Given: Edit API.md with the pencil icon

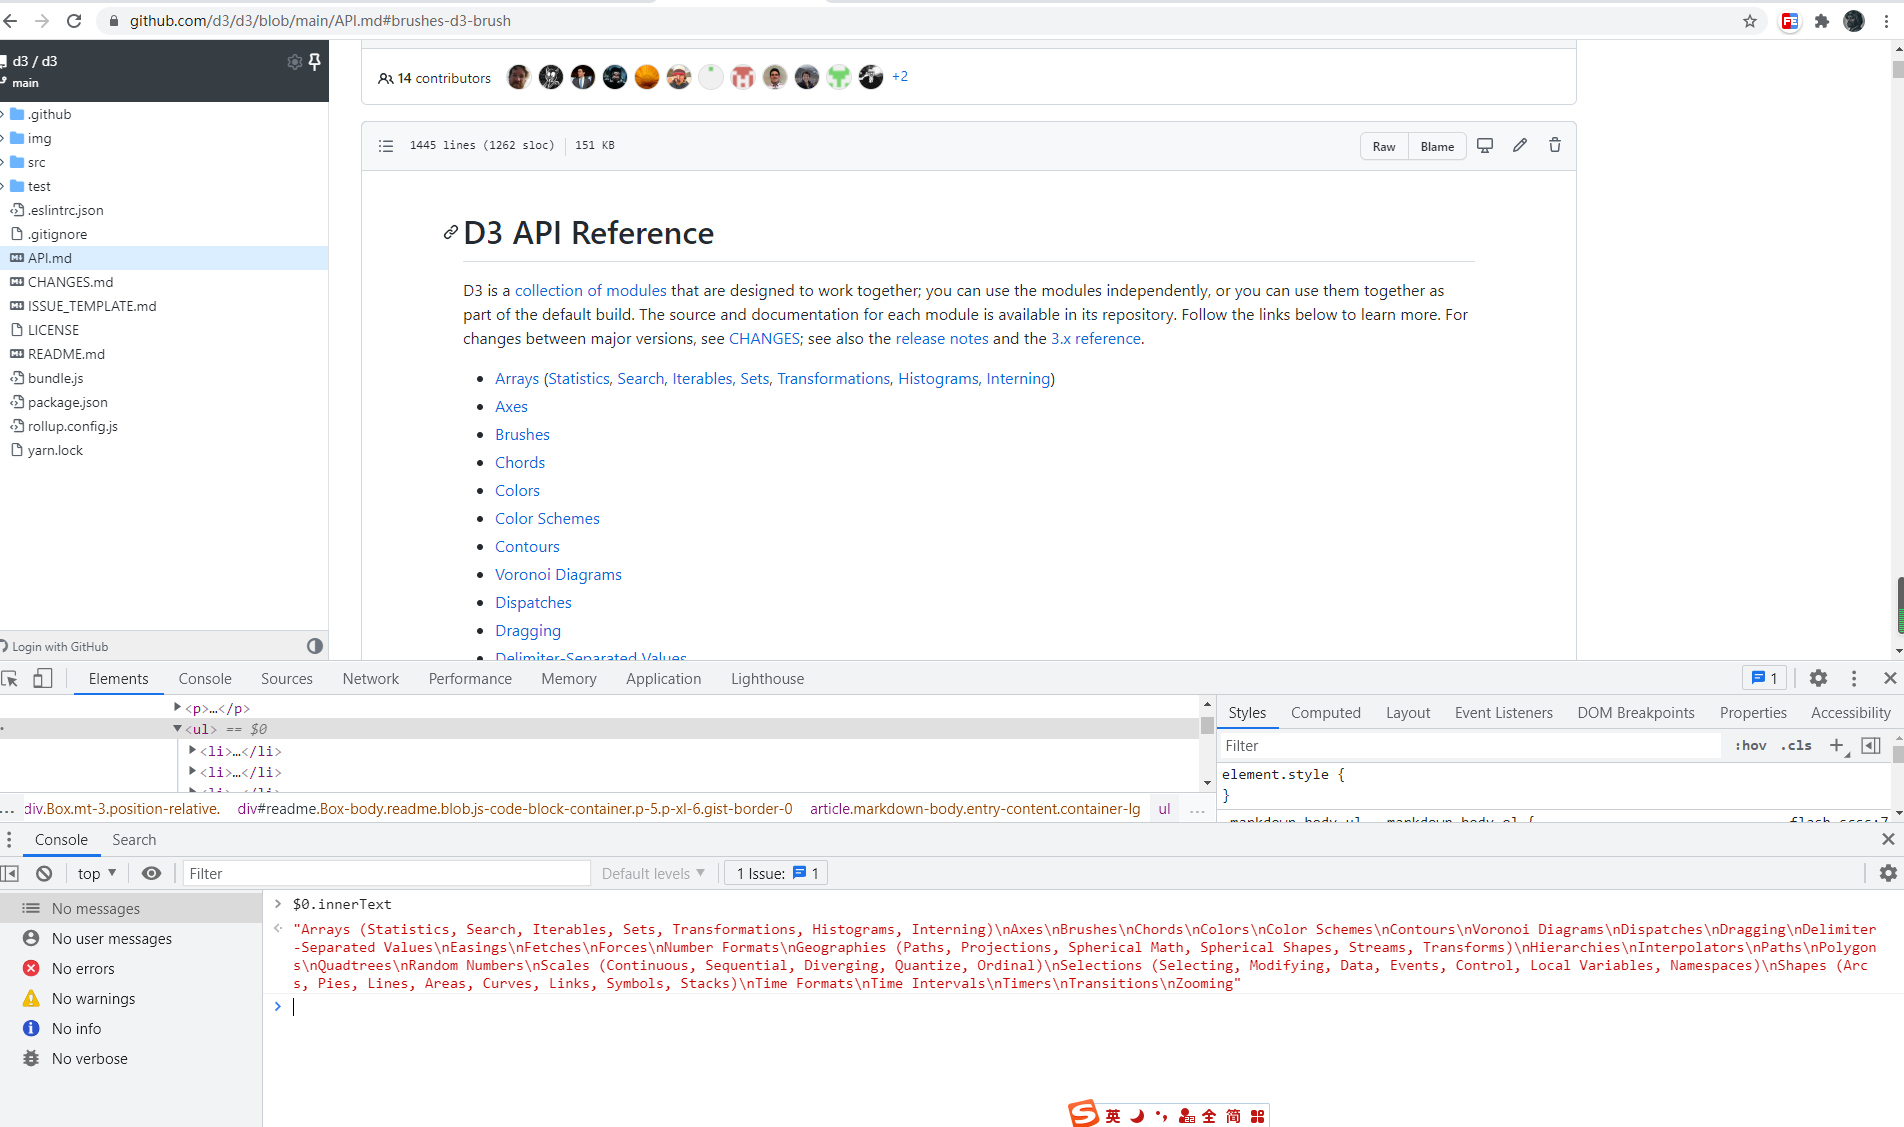Looking at the screenshot, I should tap(1520, 146).
